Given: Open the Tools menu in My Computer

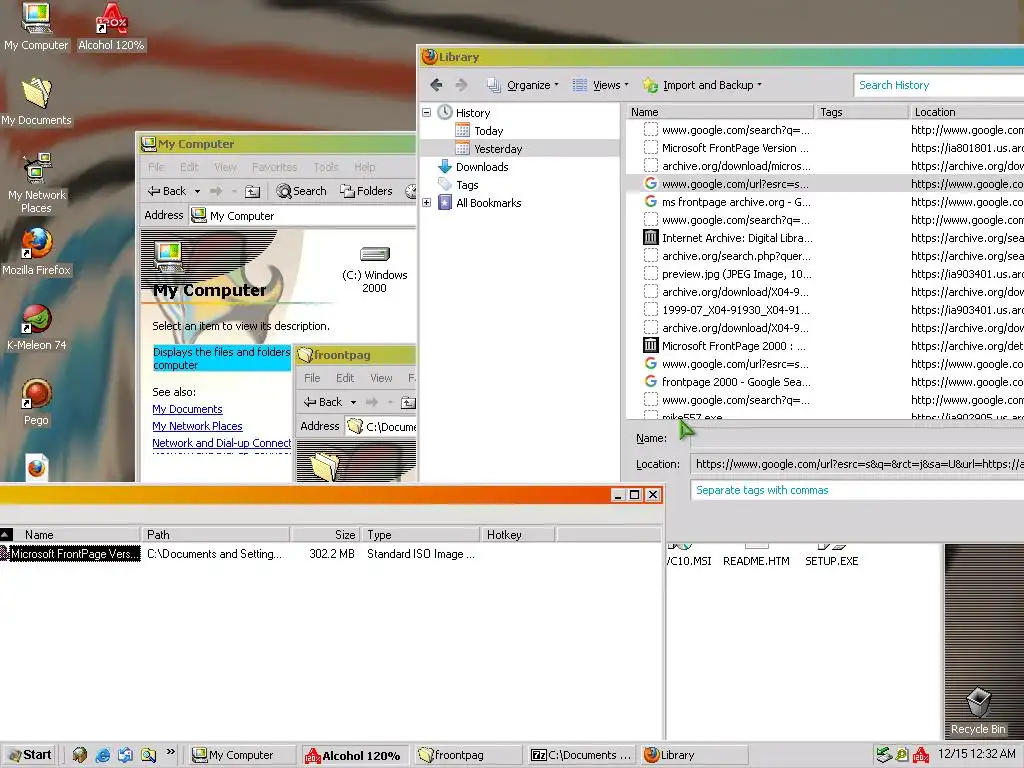Looking at the screenshot, I should tap(326, 167).
